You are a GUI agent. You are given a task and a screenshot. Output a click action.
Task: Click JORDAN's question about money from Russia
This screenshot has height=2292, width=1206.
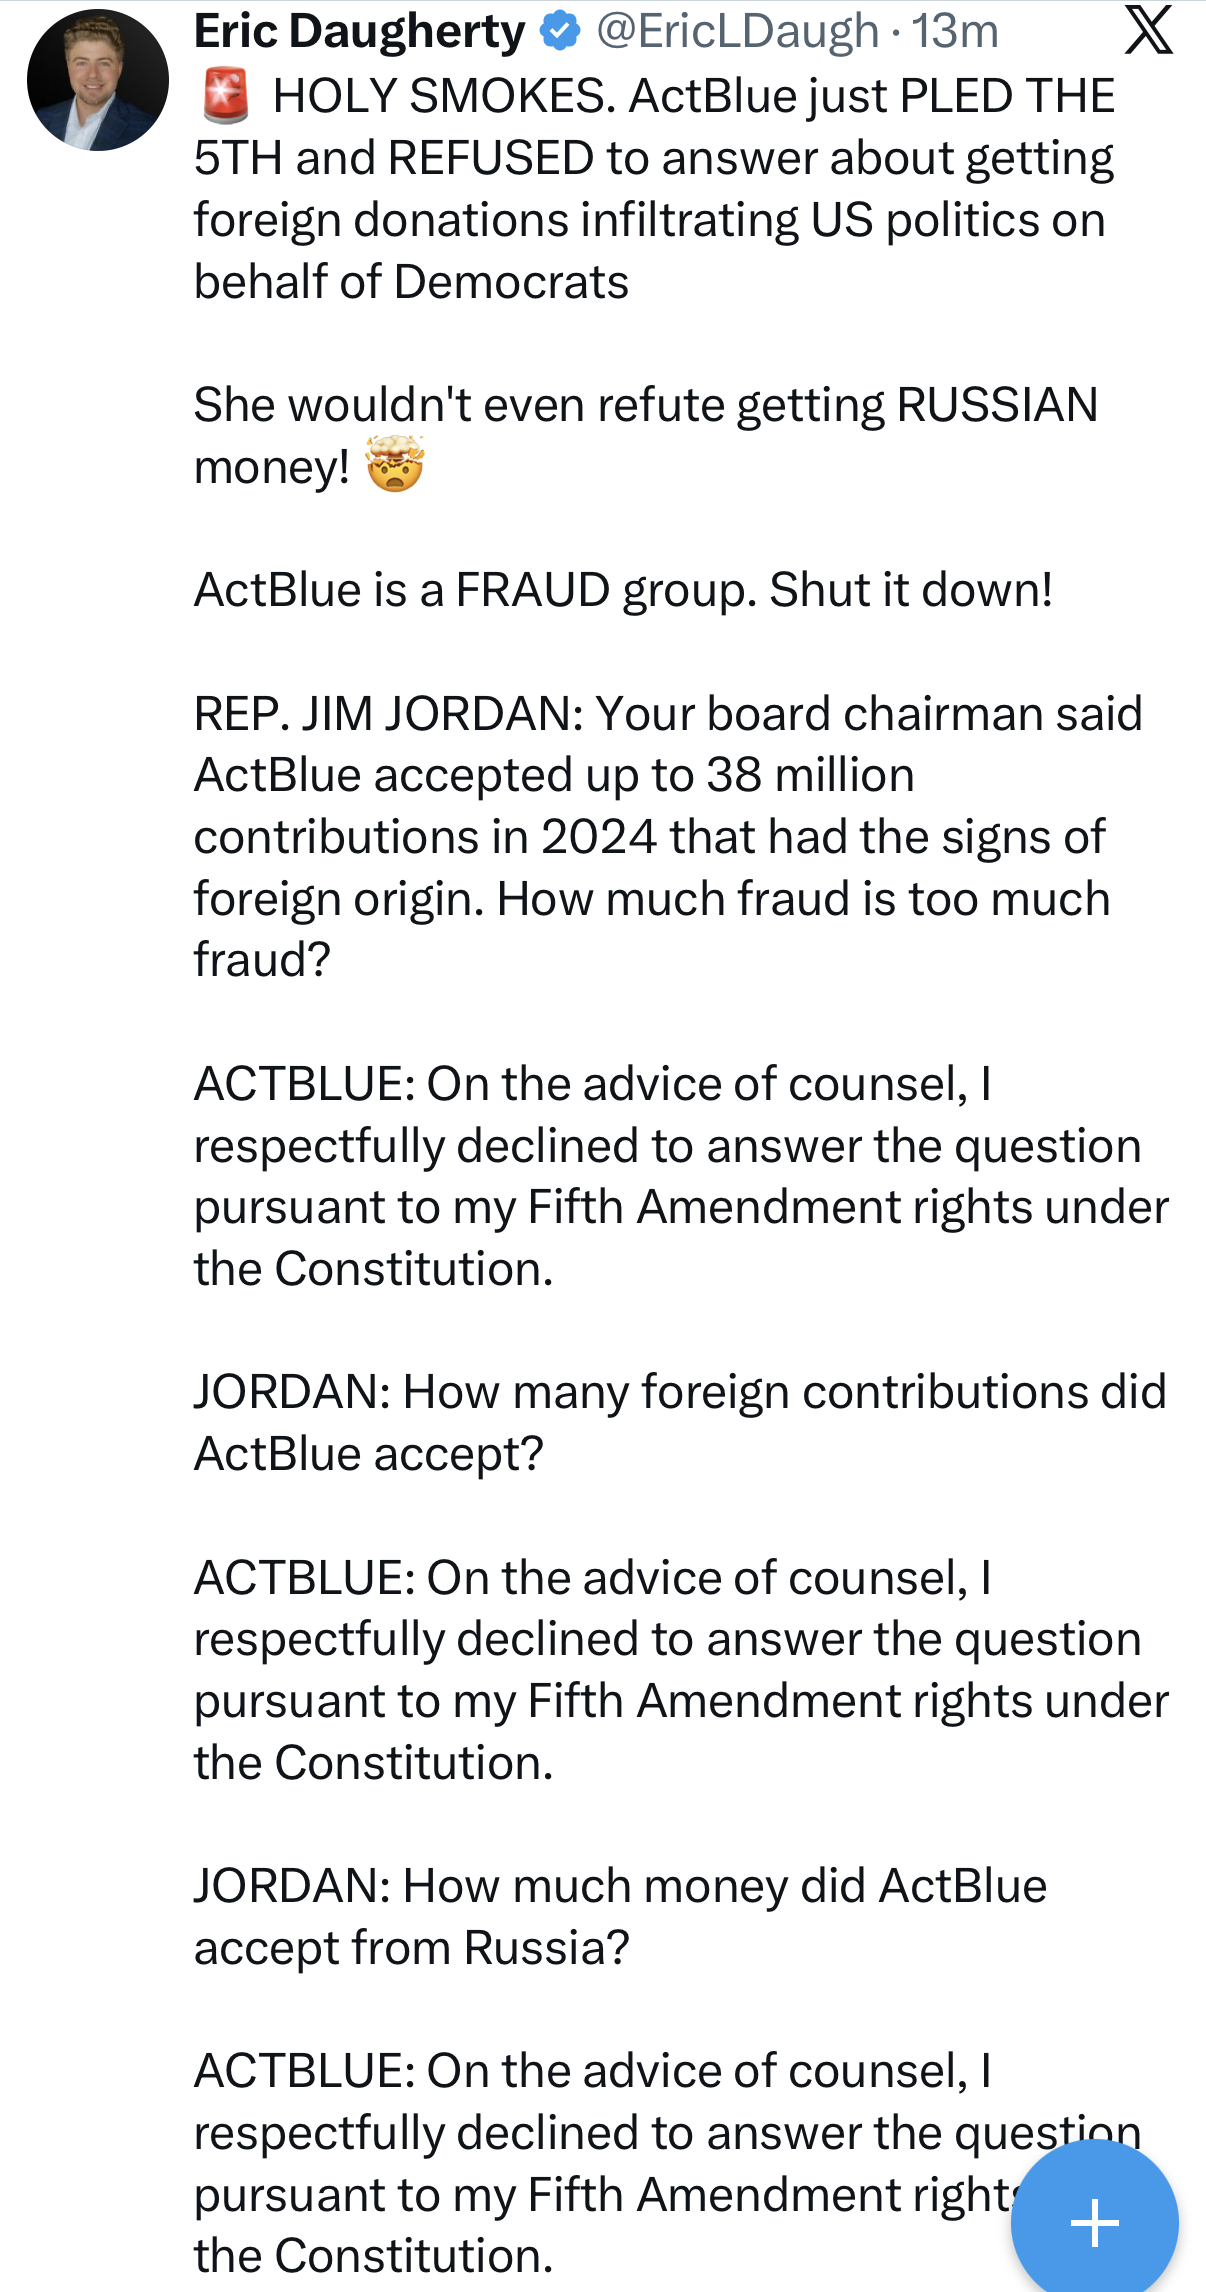pyautogui.click(x=620, y=1916)
